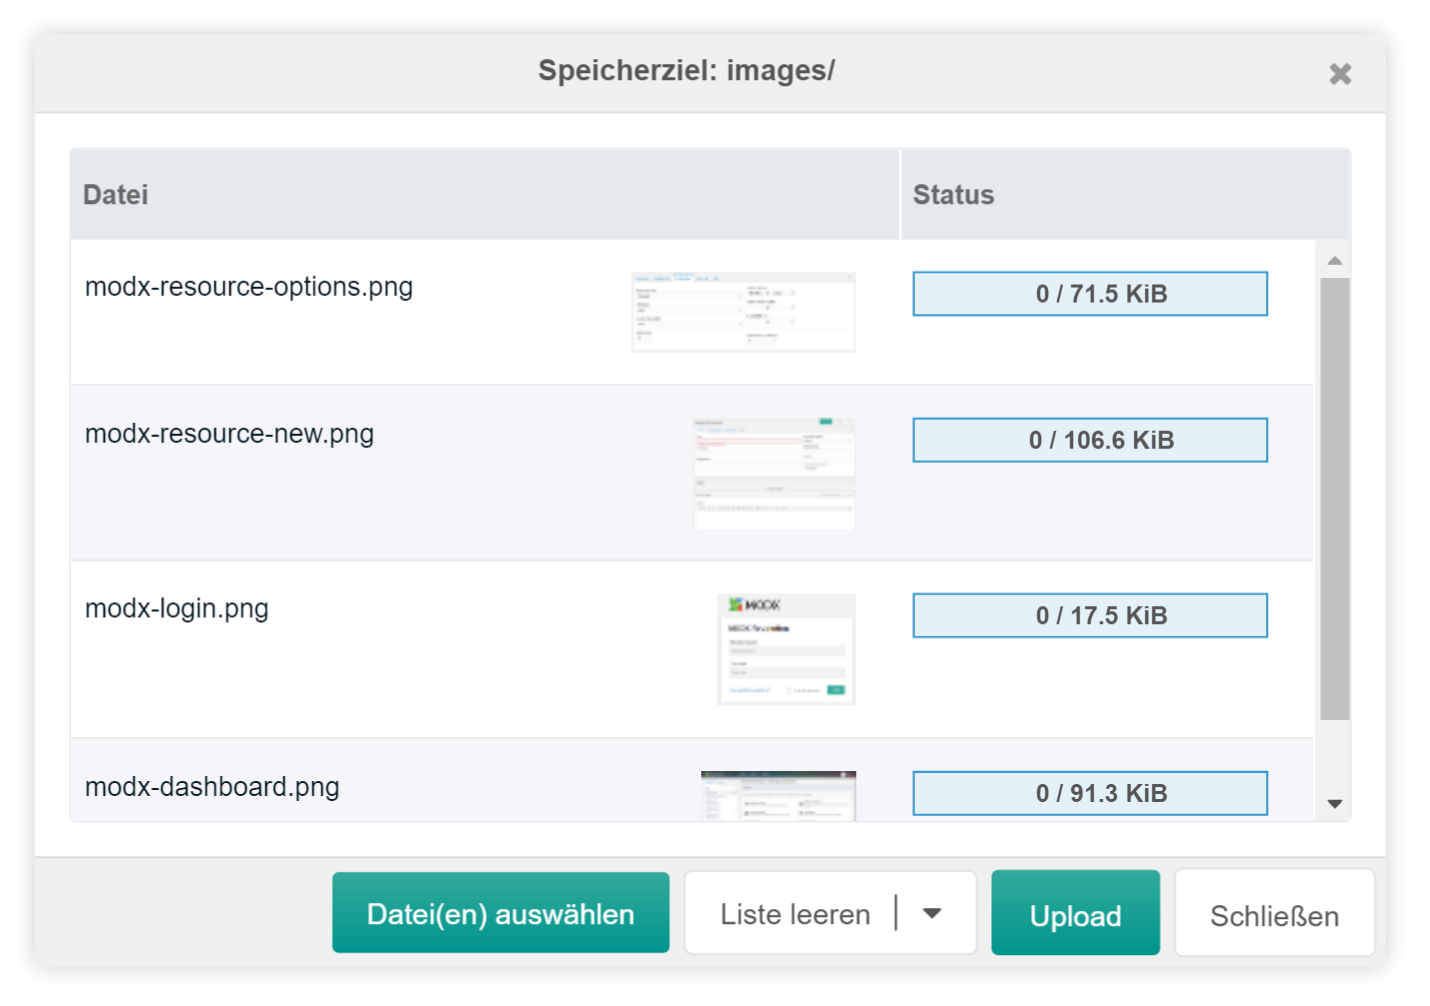Click the scrollbar down arrow

click(x=1335, y=803)
